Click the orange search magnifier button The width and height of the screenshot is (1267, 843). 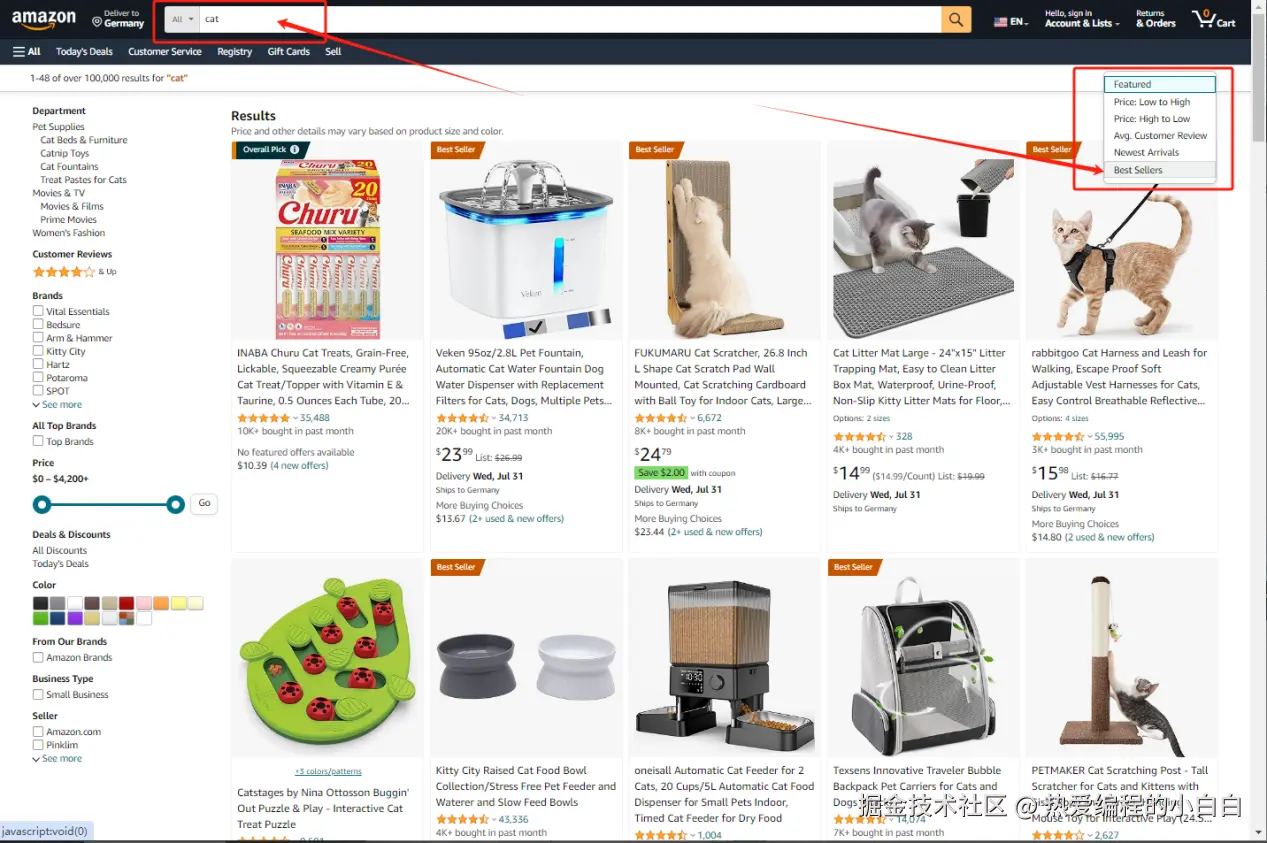(956, 19)
